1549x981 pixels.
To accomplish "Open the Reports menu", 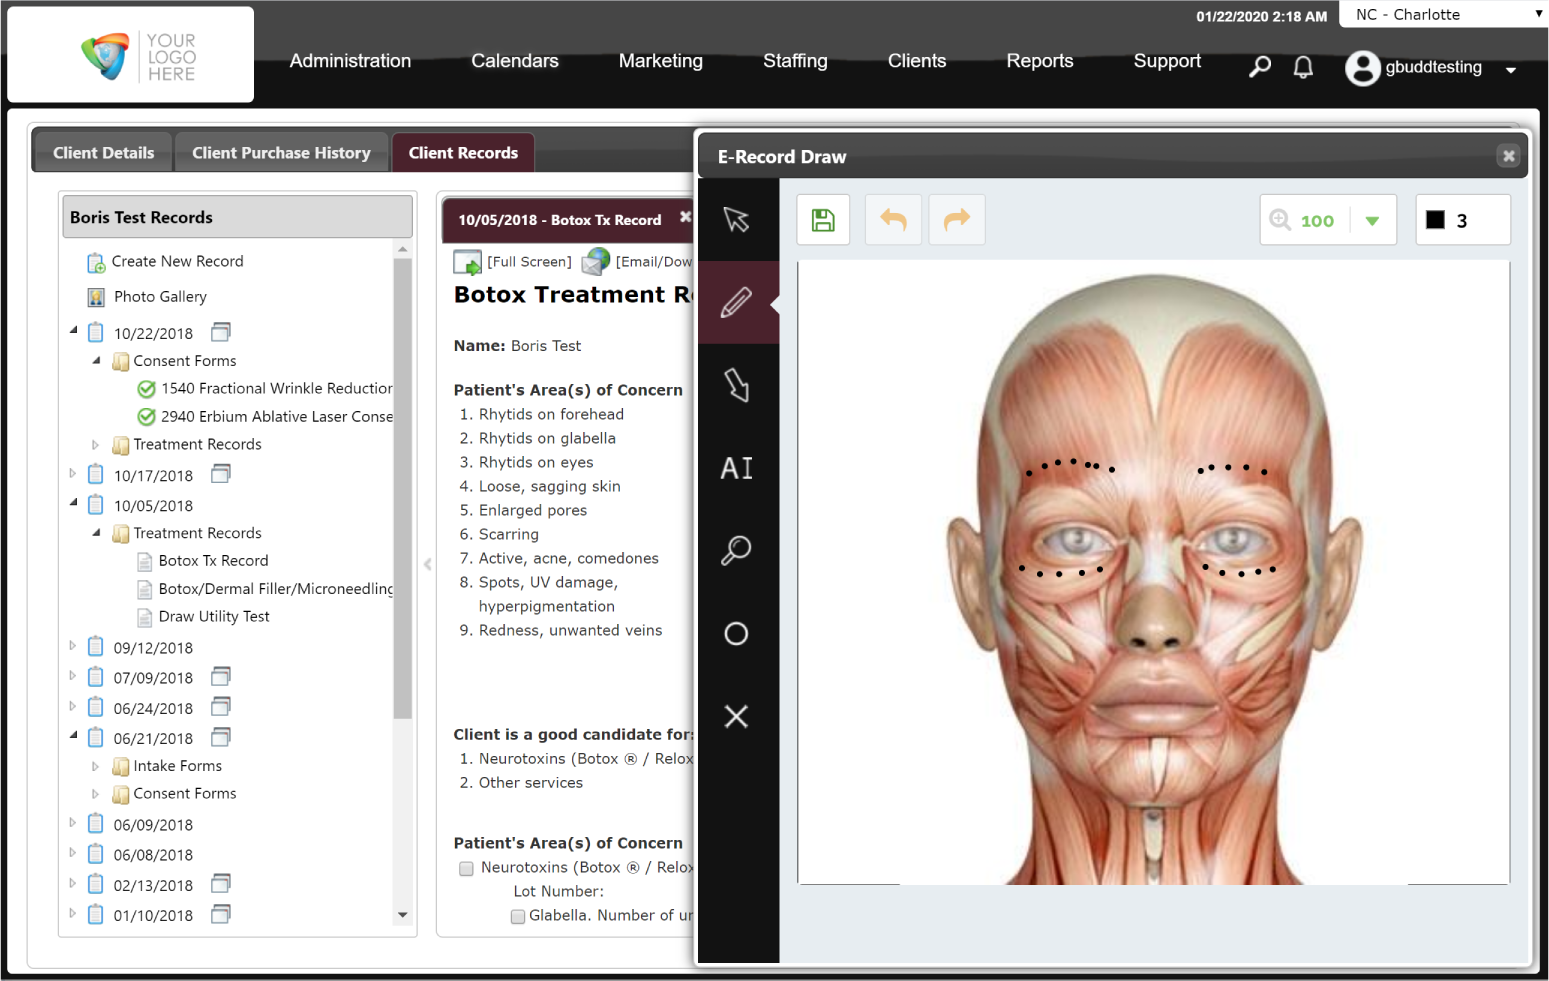I will tap(1040, 61).
